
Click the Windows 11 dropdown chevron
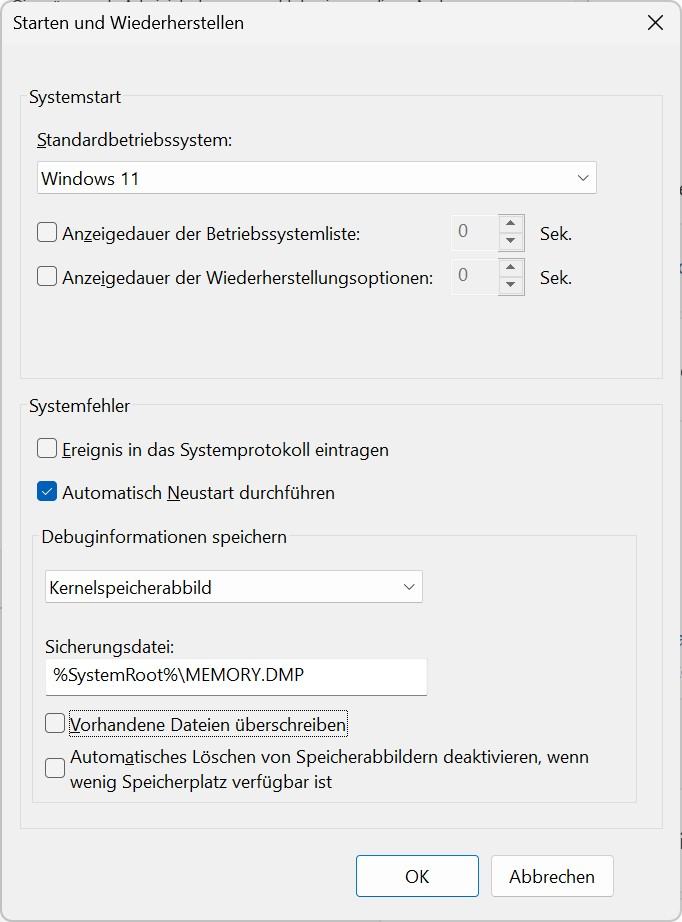coord(583,178)
